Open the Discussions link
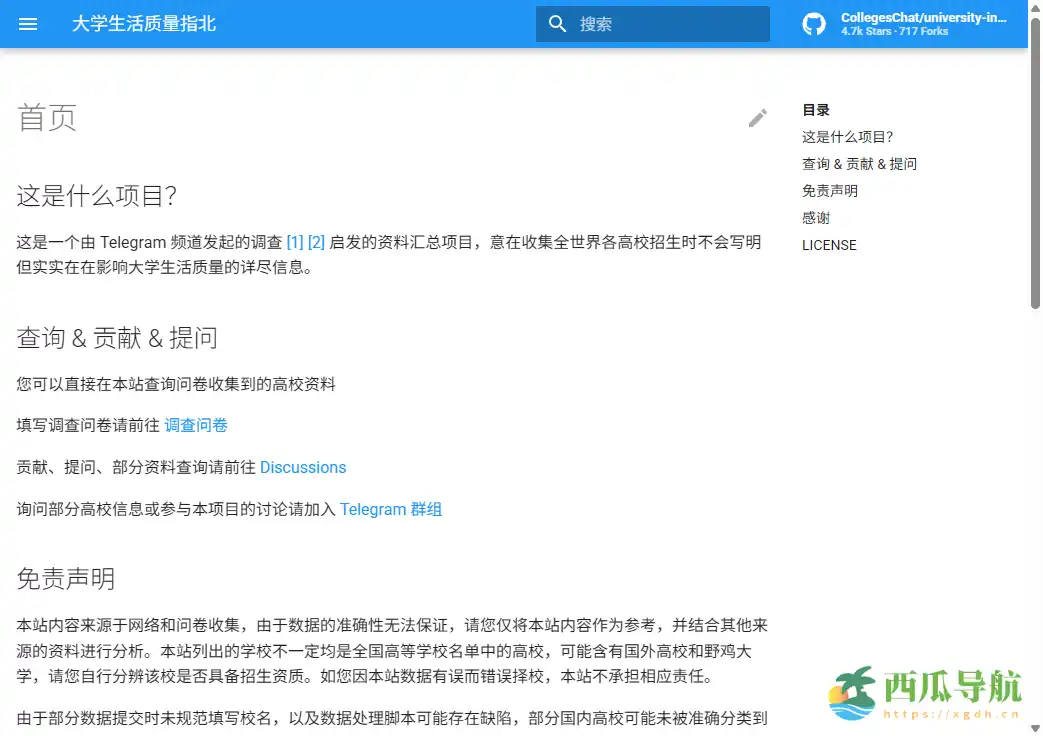1043x736 pixels. [303, 467]
